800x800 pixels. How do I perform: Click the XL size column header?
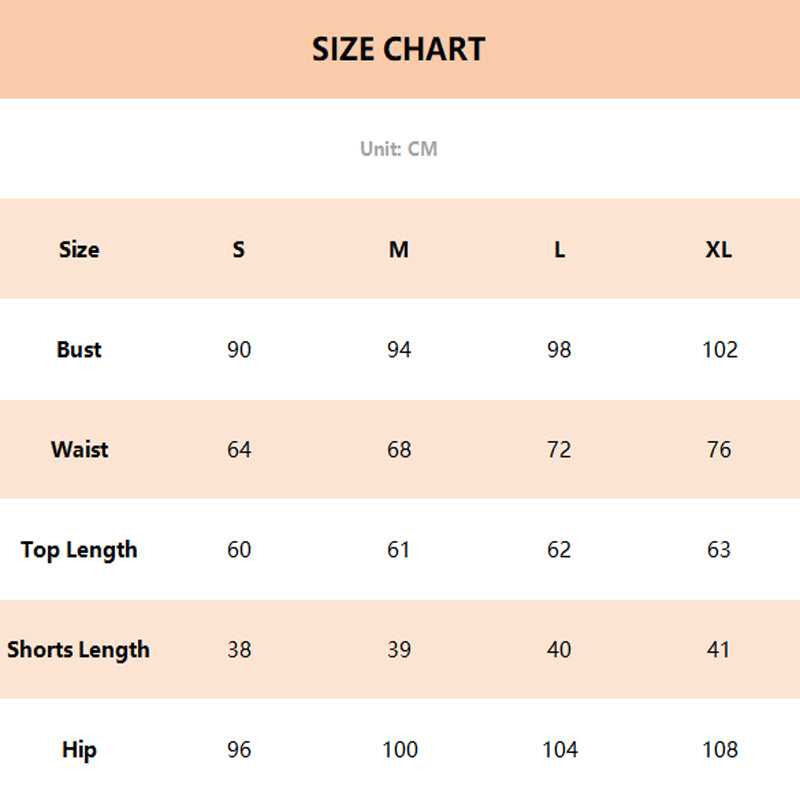click(719, 249)
